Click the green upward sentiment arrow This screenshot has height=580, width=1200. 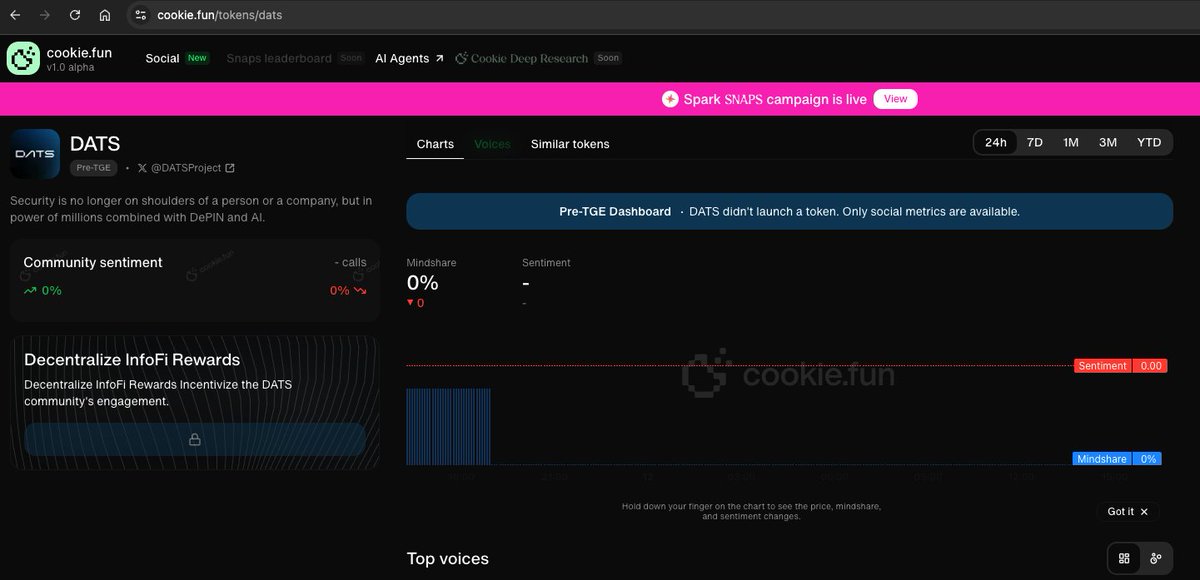pos(30,290)
